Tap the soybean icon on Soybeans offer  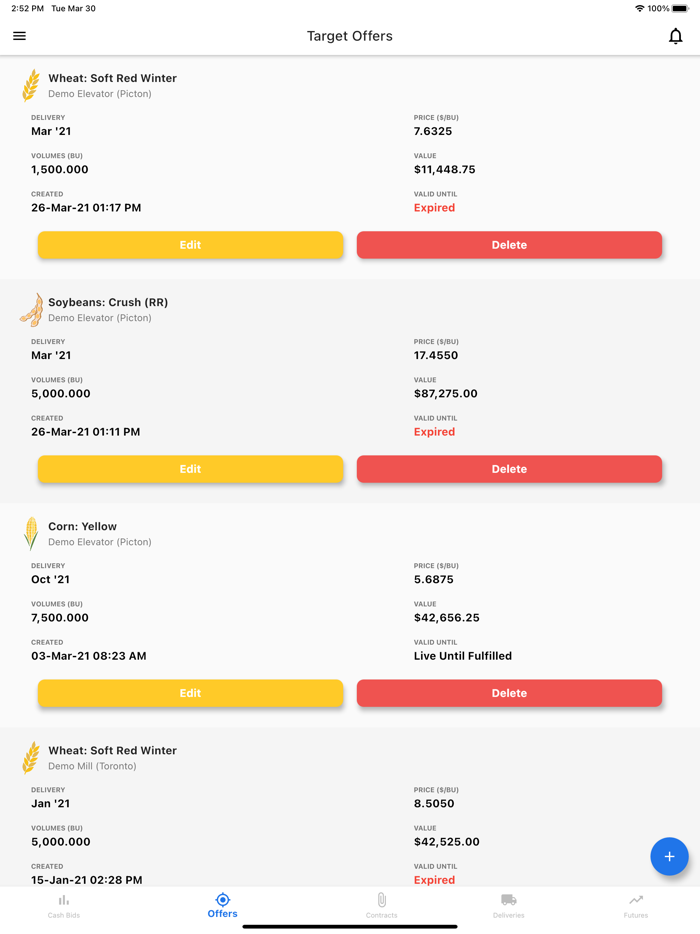pos(31,310)
